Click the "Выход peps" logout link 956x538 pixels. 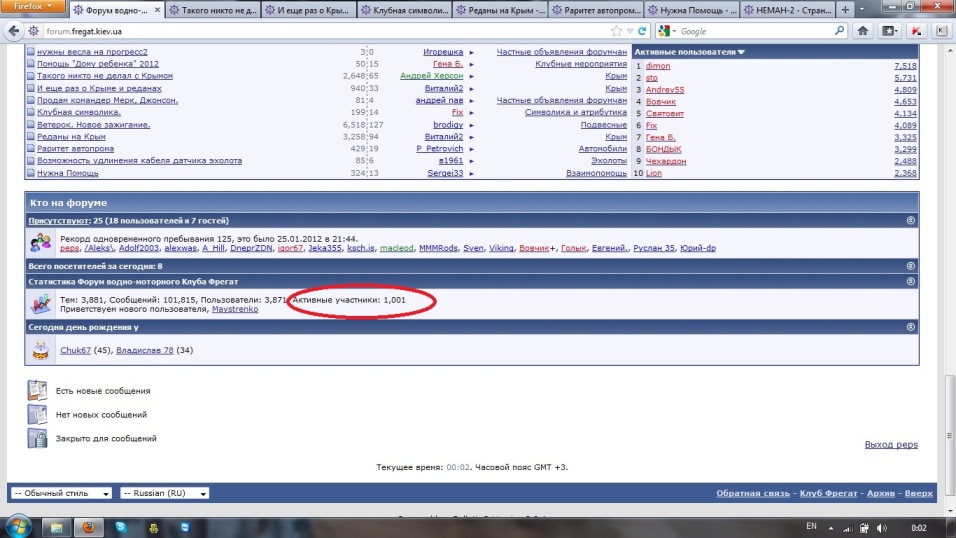pyautogui.click(x=890, y=445)
